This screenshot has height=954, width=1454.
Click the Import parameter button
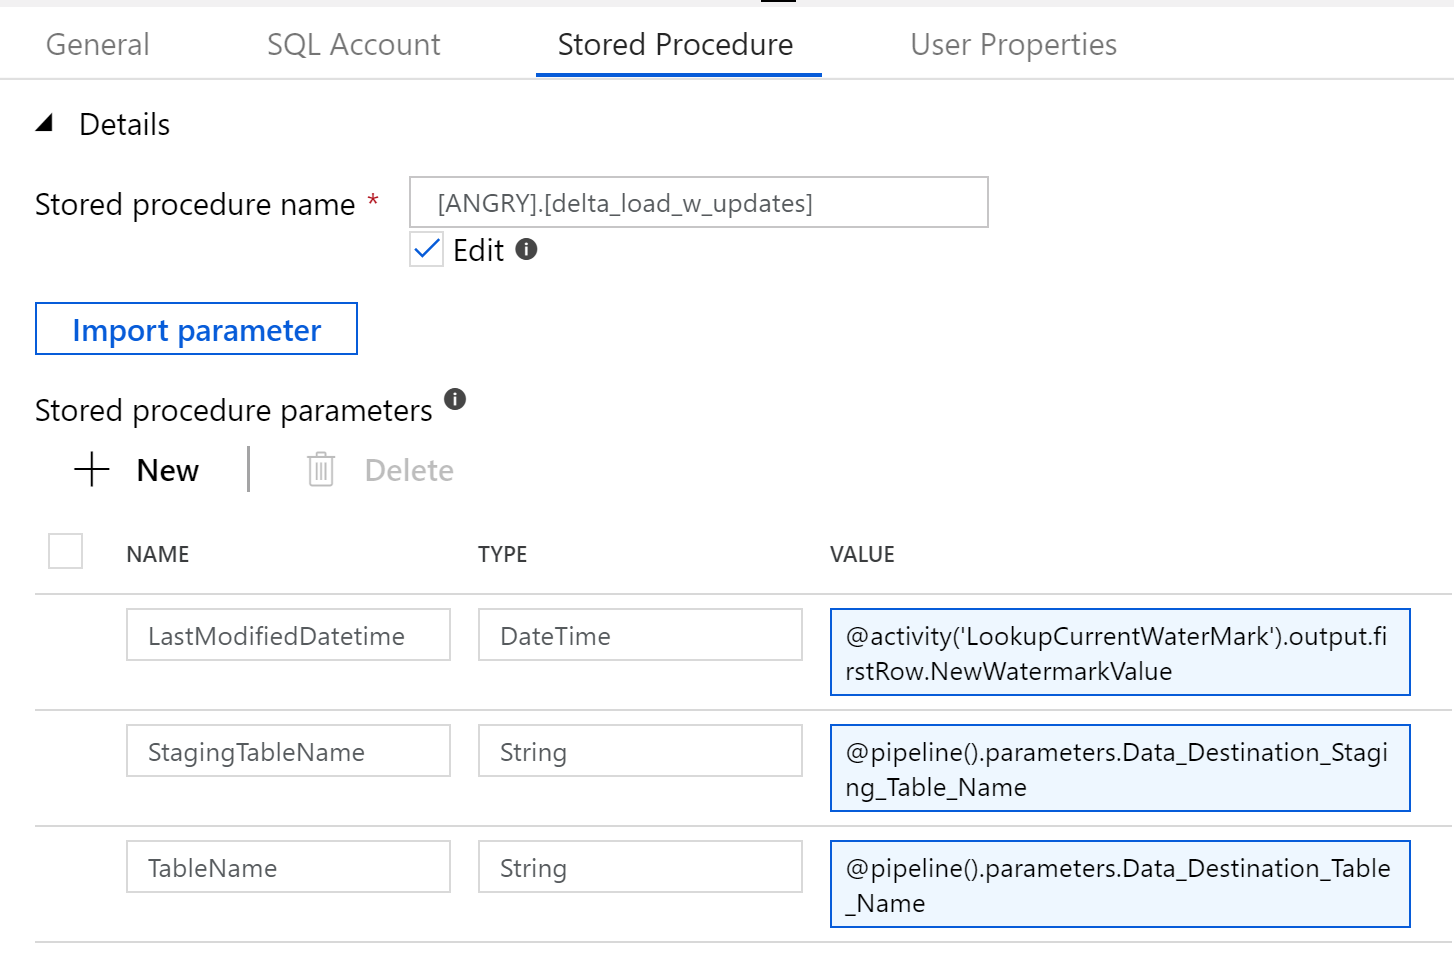click(196, 329)
